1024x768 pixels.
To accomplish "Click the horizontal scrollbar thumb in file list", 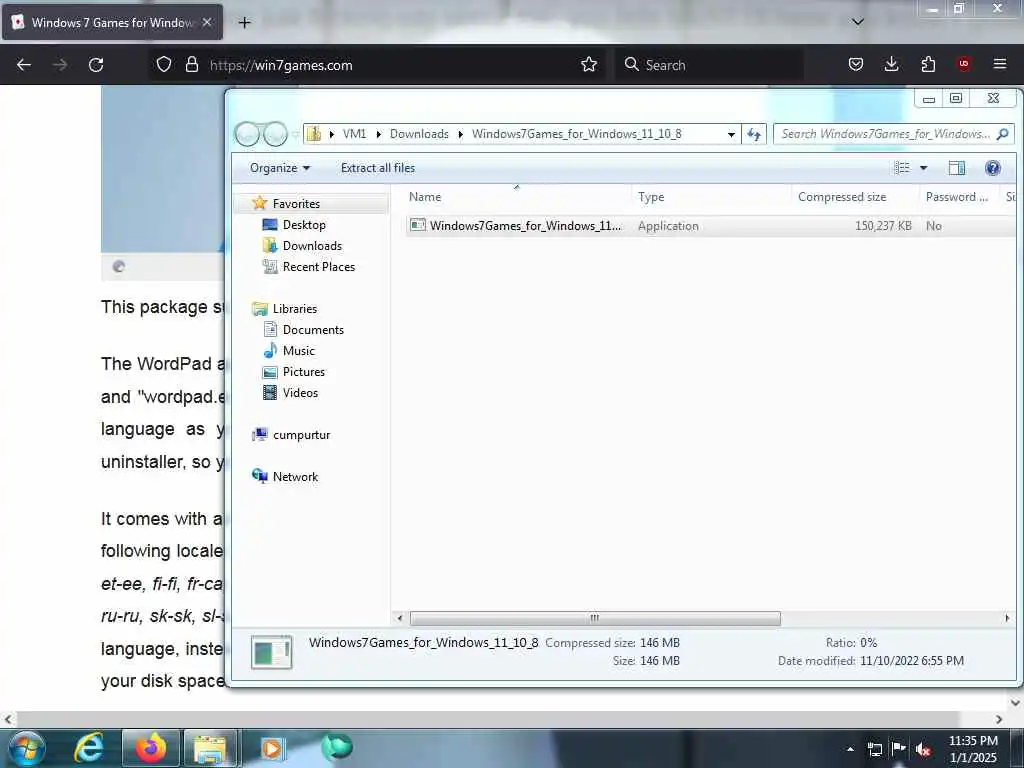I will (x=595, y=618).
